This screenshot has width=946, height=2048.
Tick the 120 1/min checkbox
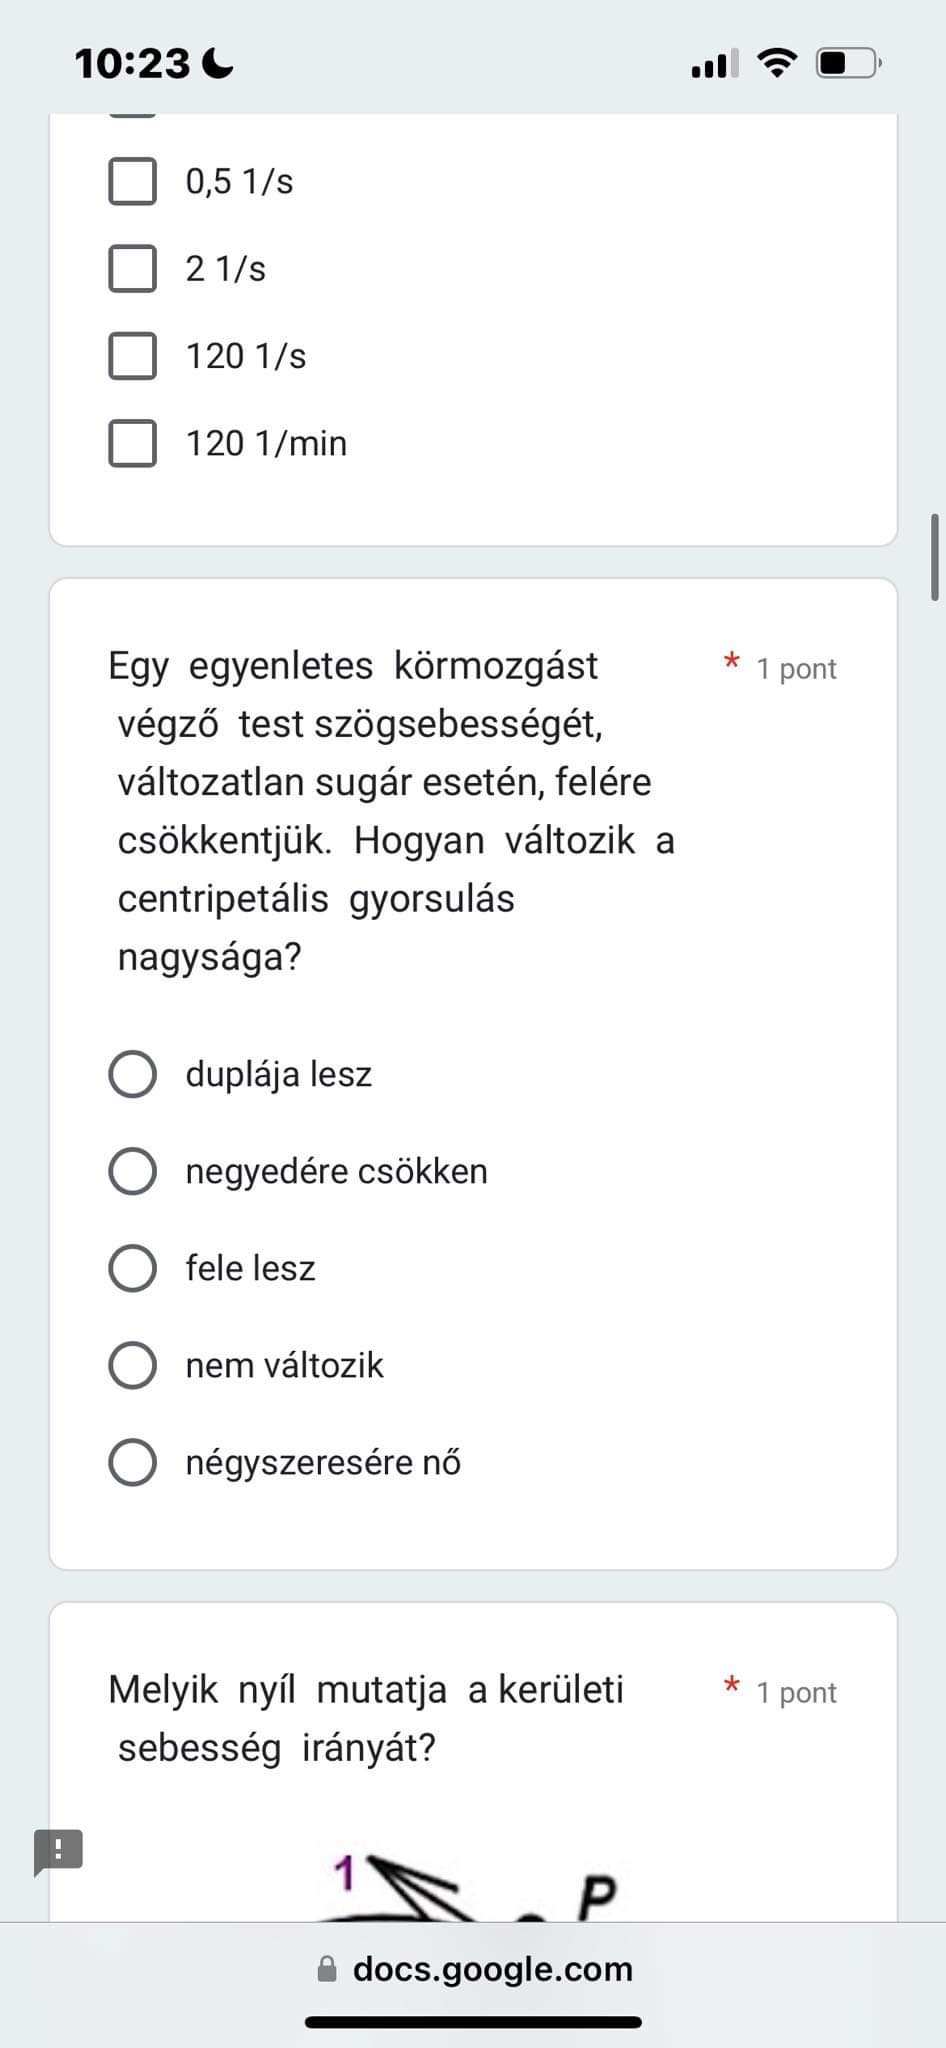pos(132,443)
